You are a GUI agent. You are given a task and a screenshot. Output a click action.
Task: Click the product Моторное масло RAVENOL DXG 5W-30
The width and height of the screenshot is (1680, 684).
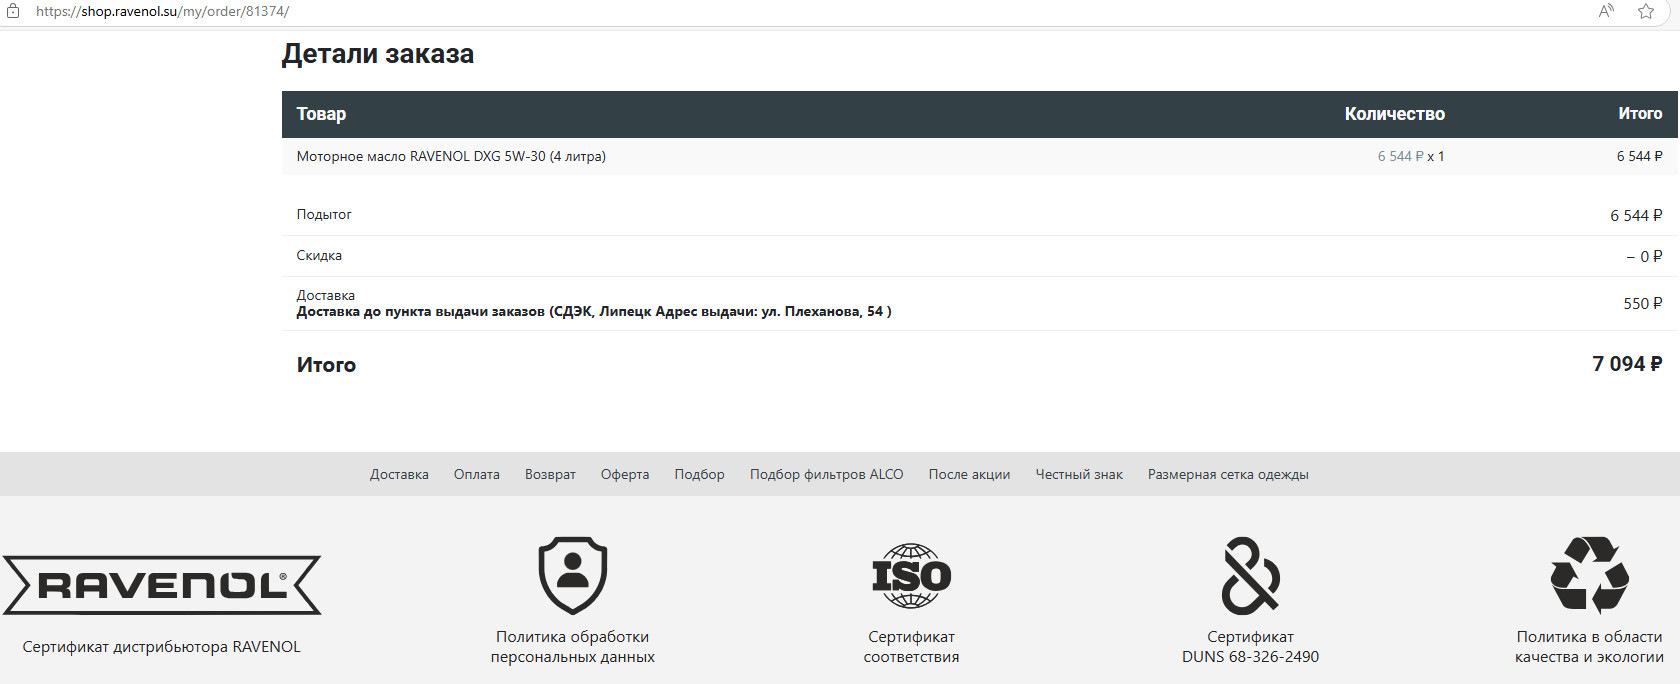[451, 156]
